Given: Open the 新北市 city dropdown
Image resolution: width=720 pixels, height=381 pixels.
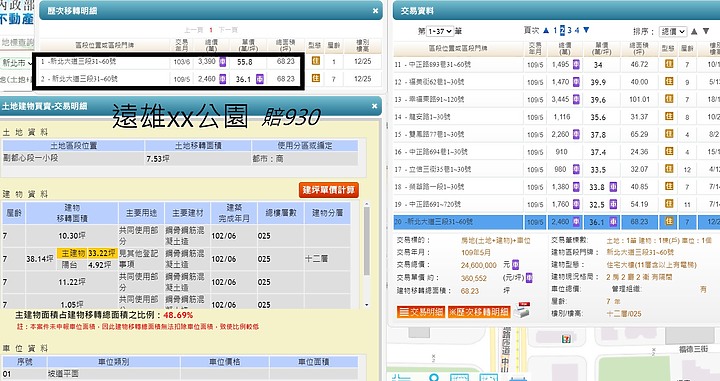Looking at the screenshot, I should click(17, 63).
